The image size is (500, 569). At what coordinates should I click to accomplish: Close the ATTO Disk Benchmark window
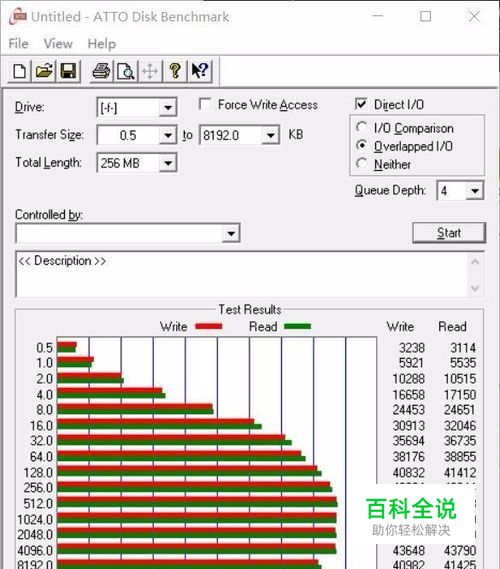474,16
